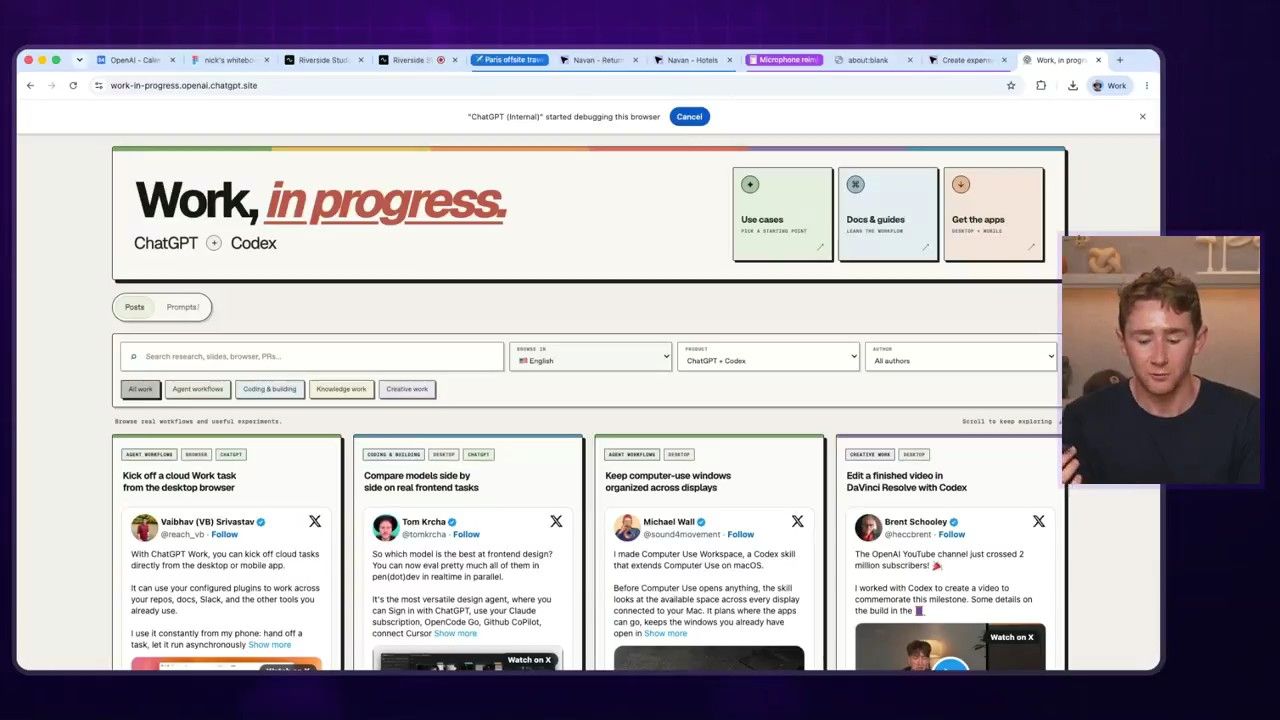
Task: Click X logo on Michael Wall's post
Action: pyautogui.click(x=797, y=521)
